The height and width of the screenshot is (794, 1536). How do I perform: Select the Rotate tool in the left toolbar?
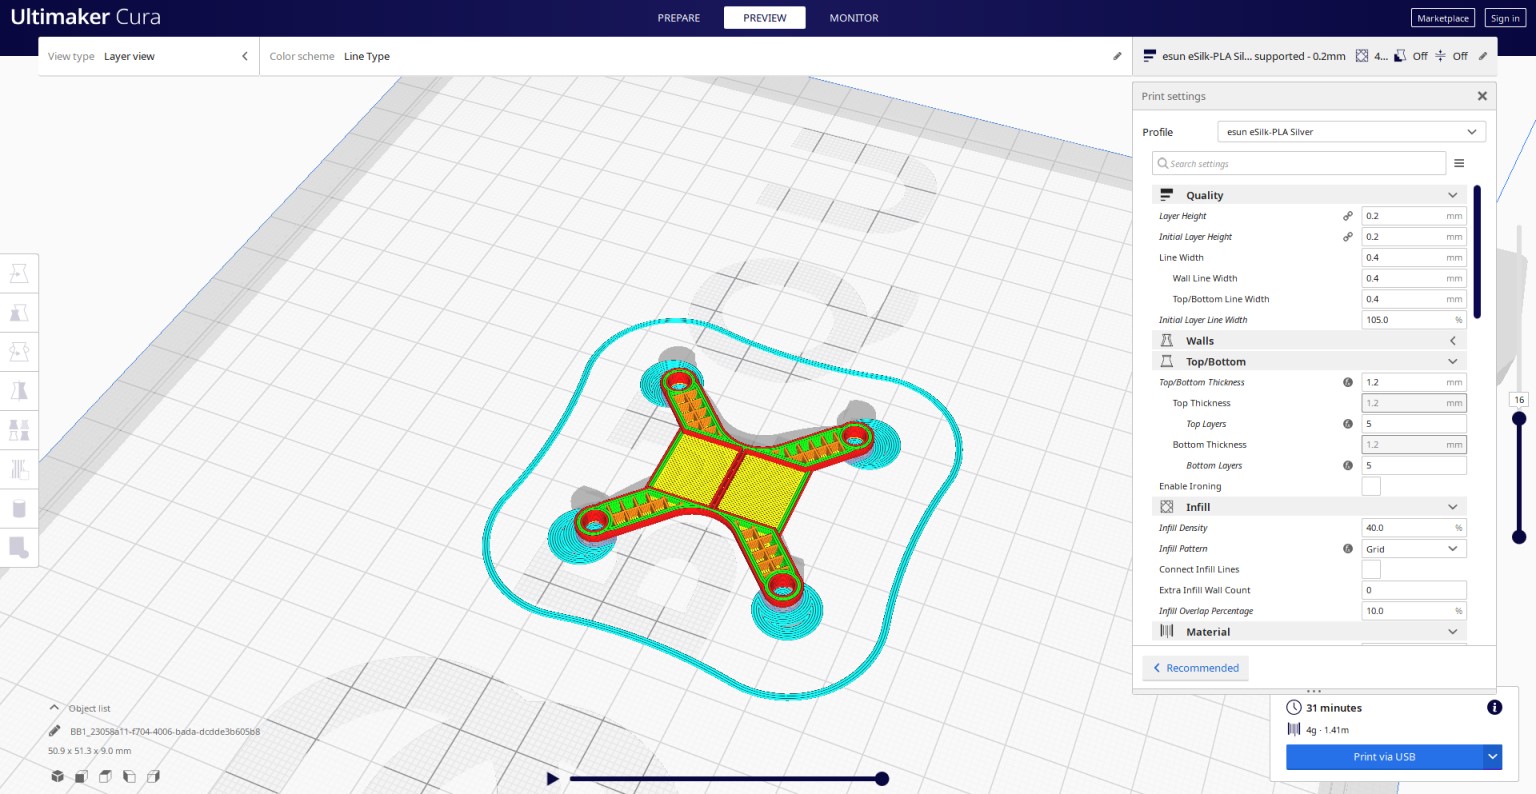click(19, 352)
